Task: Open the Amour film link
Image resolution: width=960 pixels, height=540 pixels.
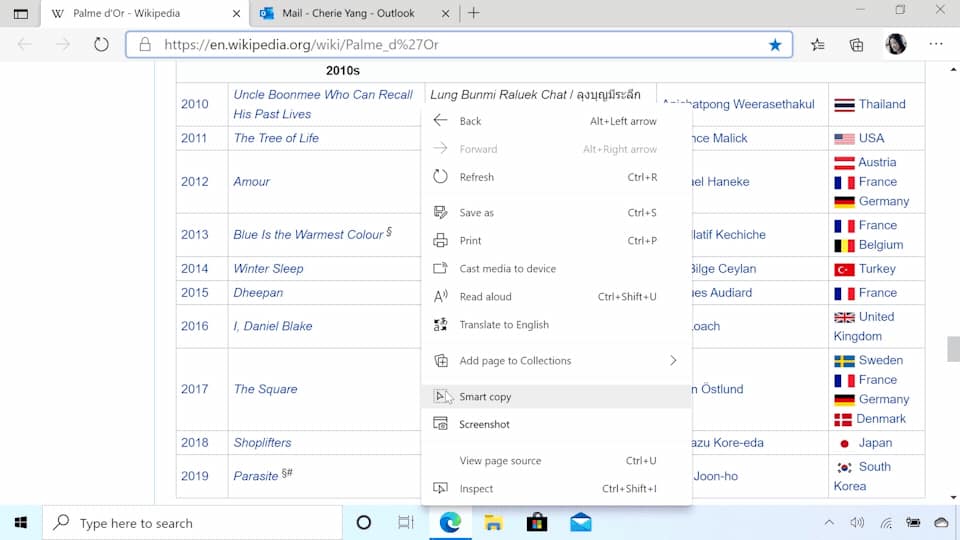Action: [252, 182]
